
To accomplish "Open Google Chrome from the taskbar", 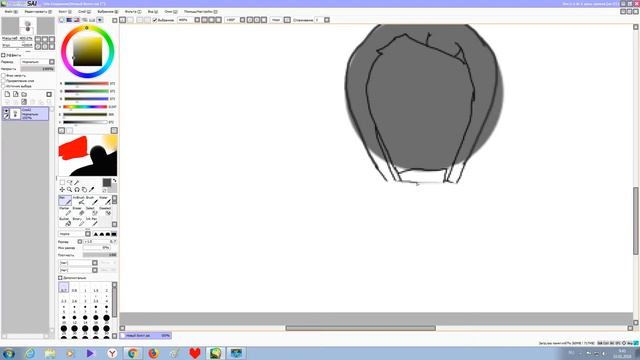I will (x=133, y=353).
